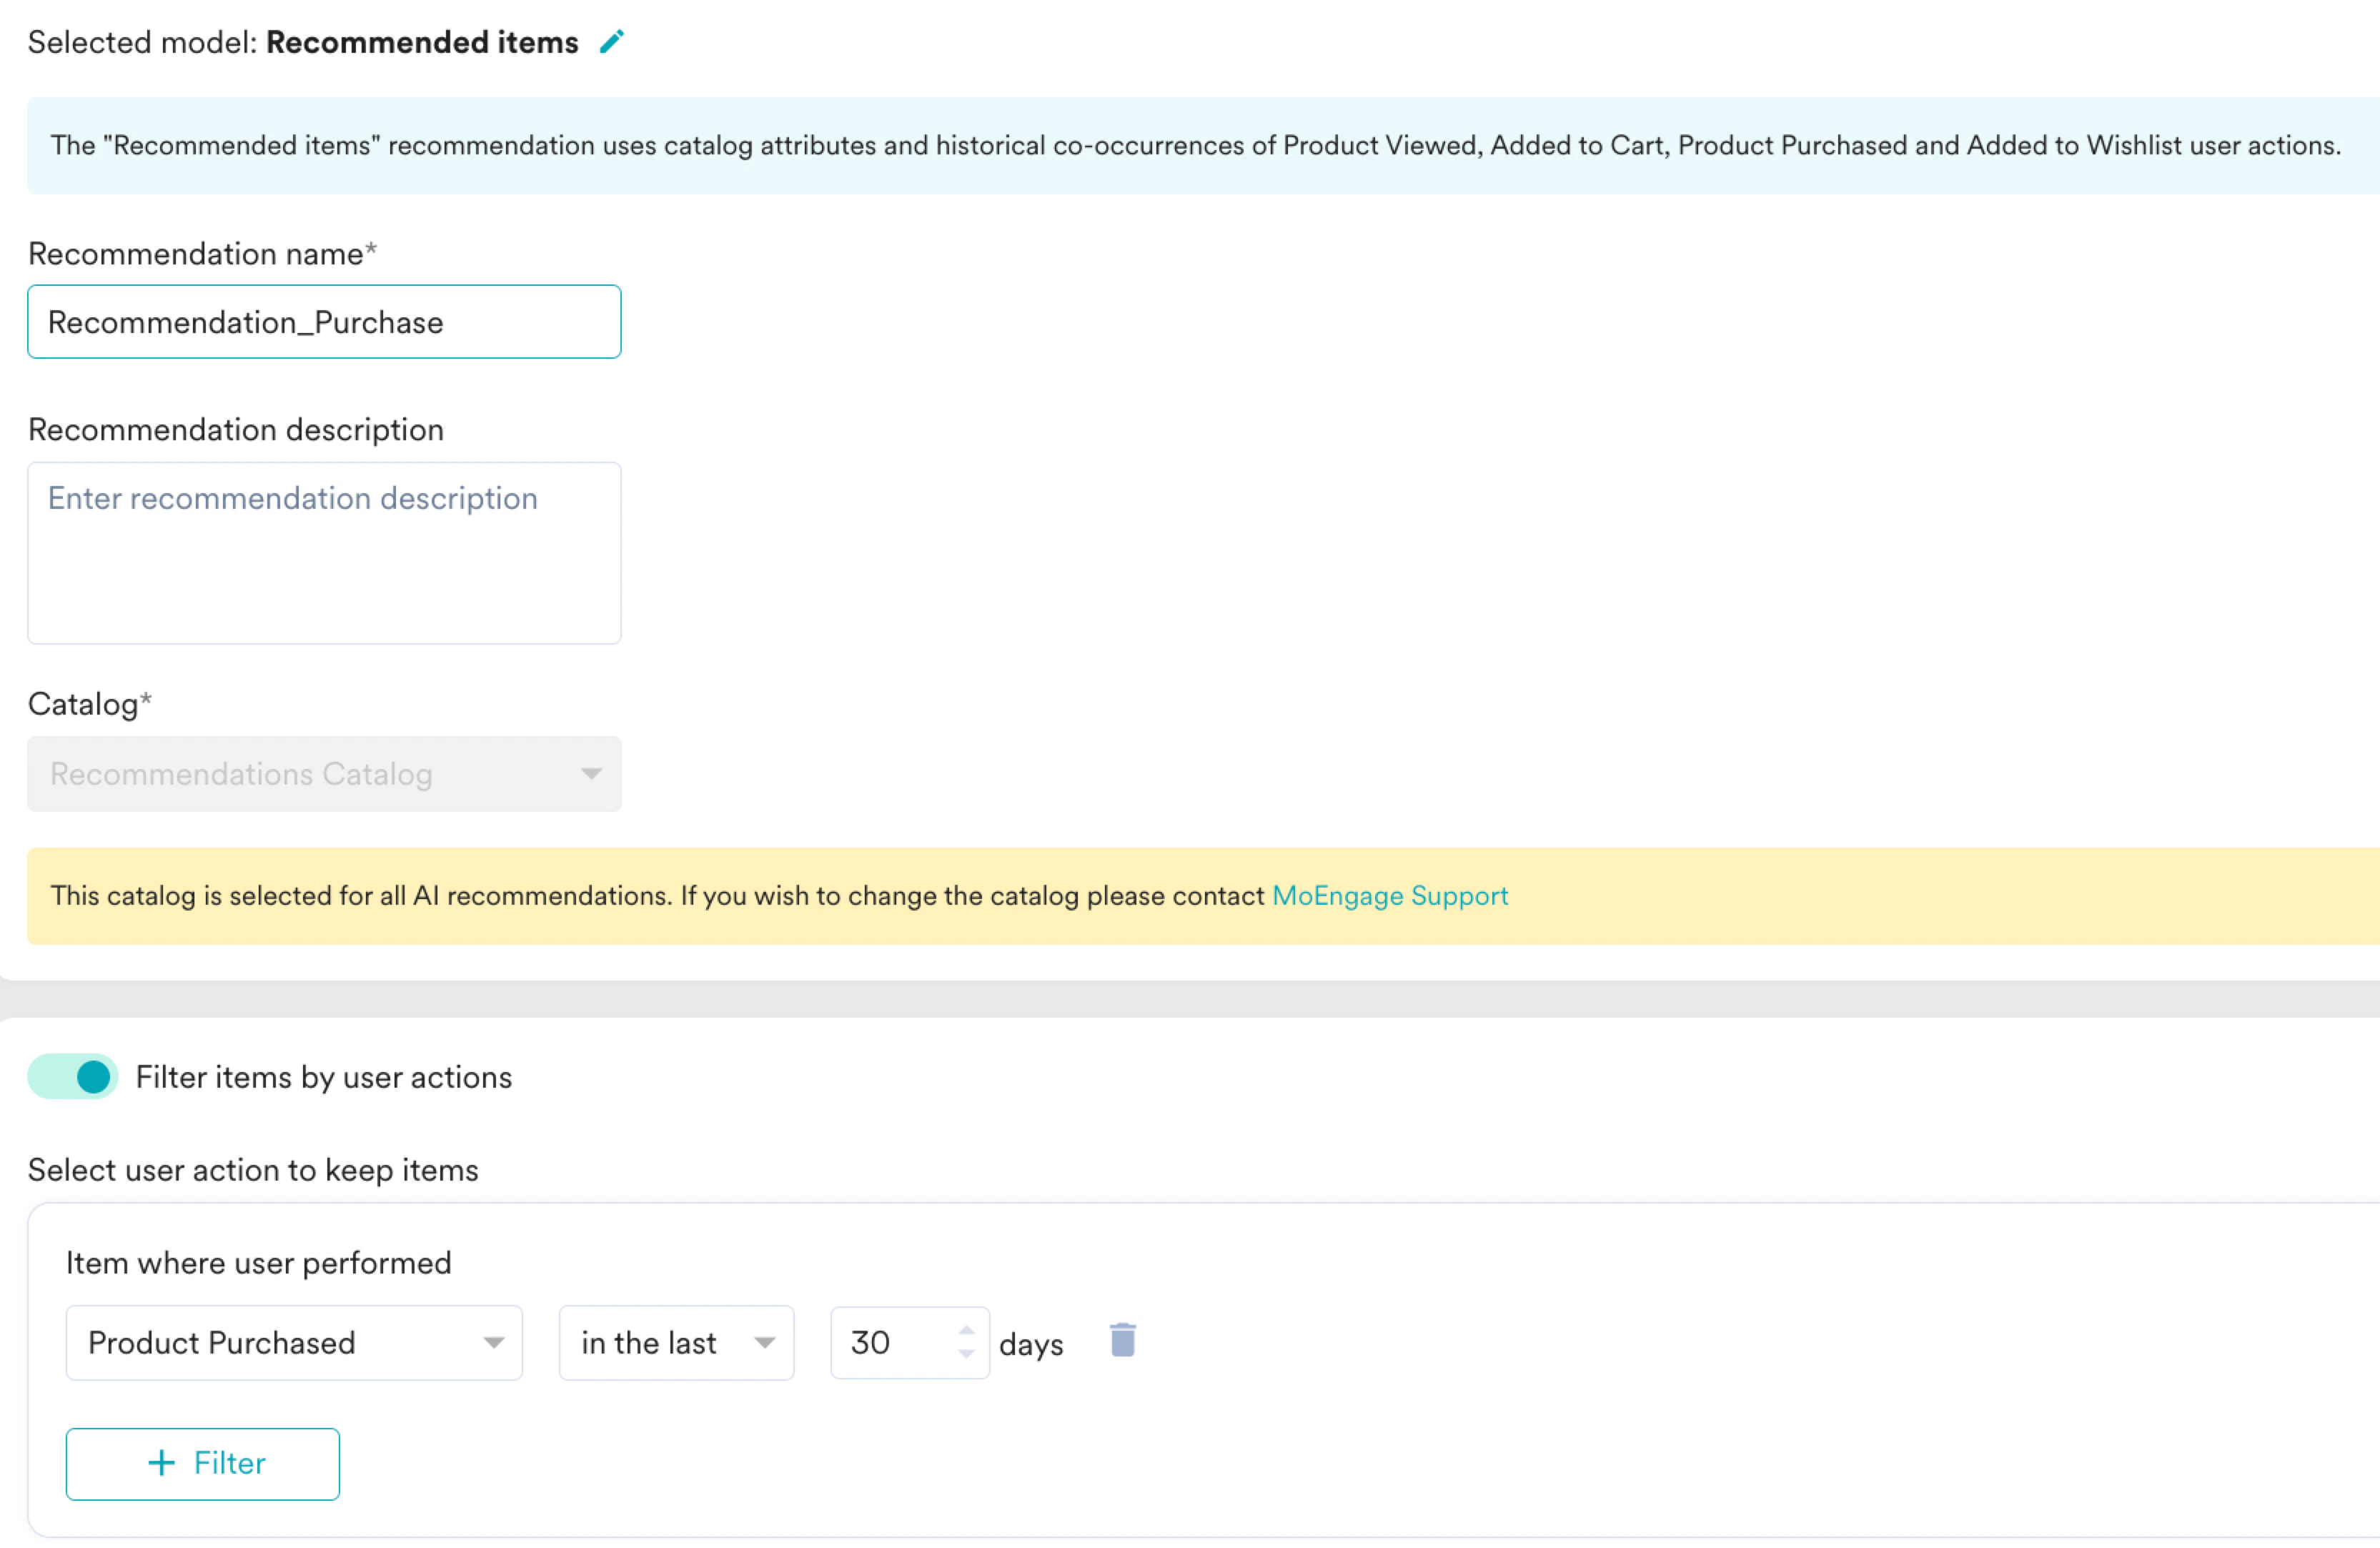
Task: Delete the Product Purchased filter with trash icon
Action: [x=1122, y=1341]
